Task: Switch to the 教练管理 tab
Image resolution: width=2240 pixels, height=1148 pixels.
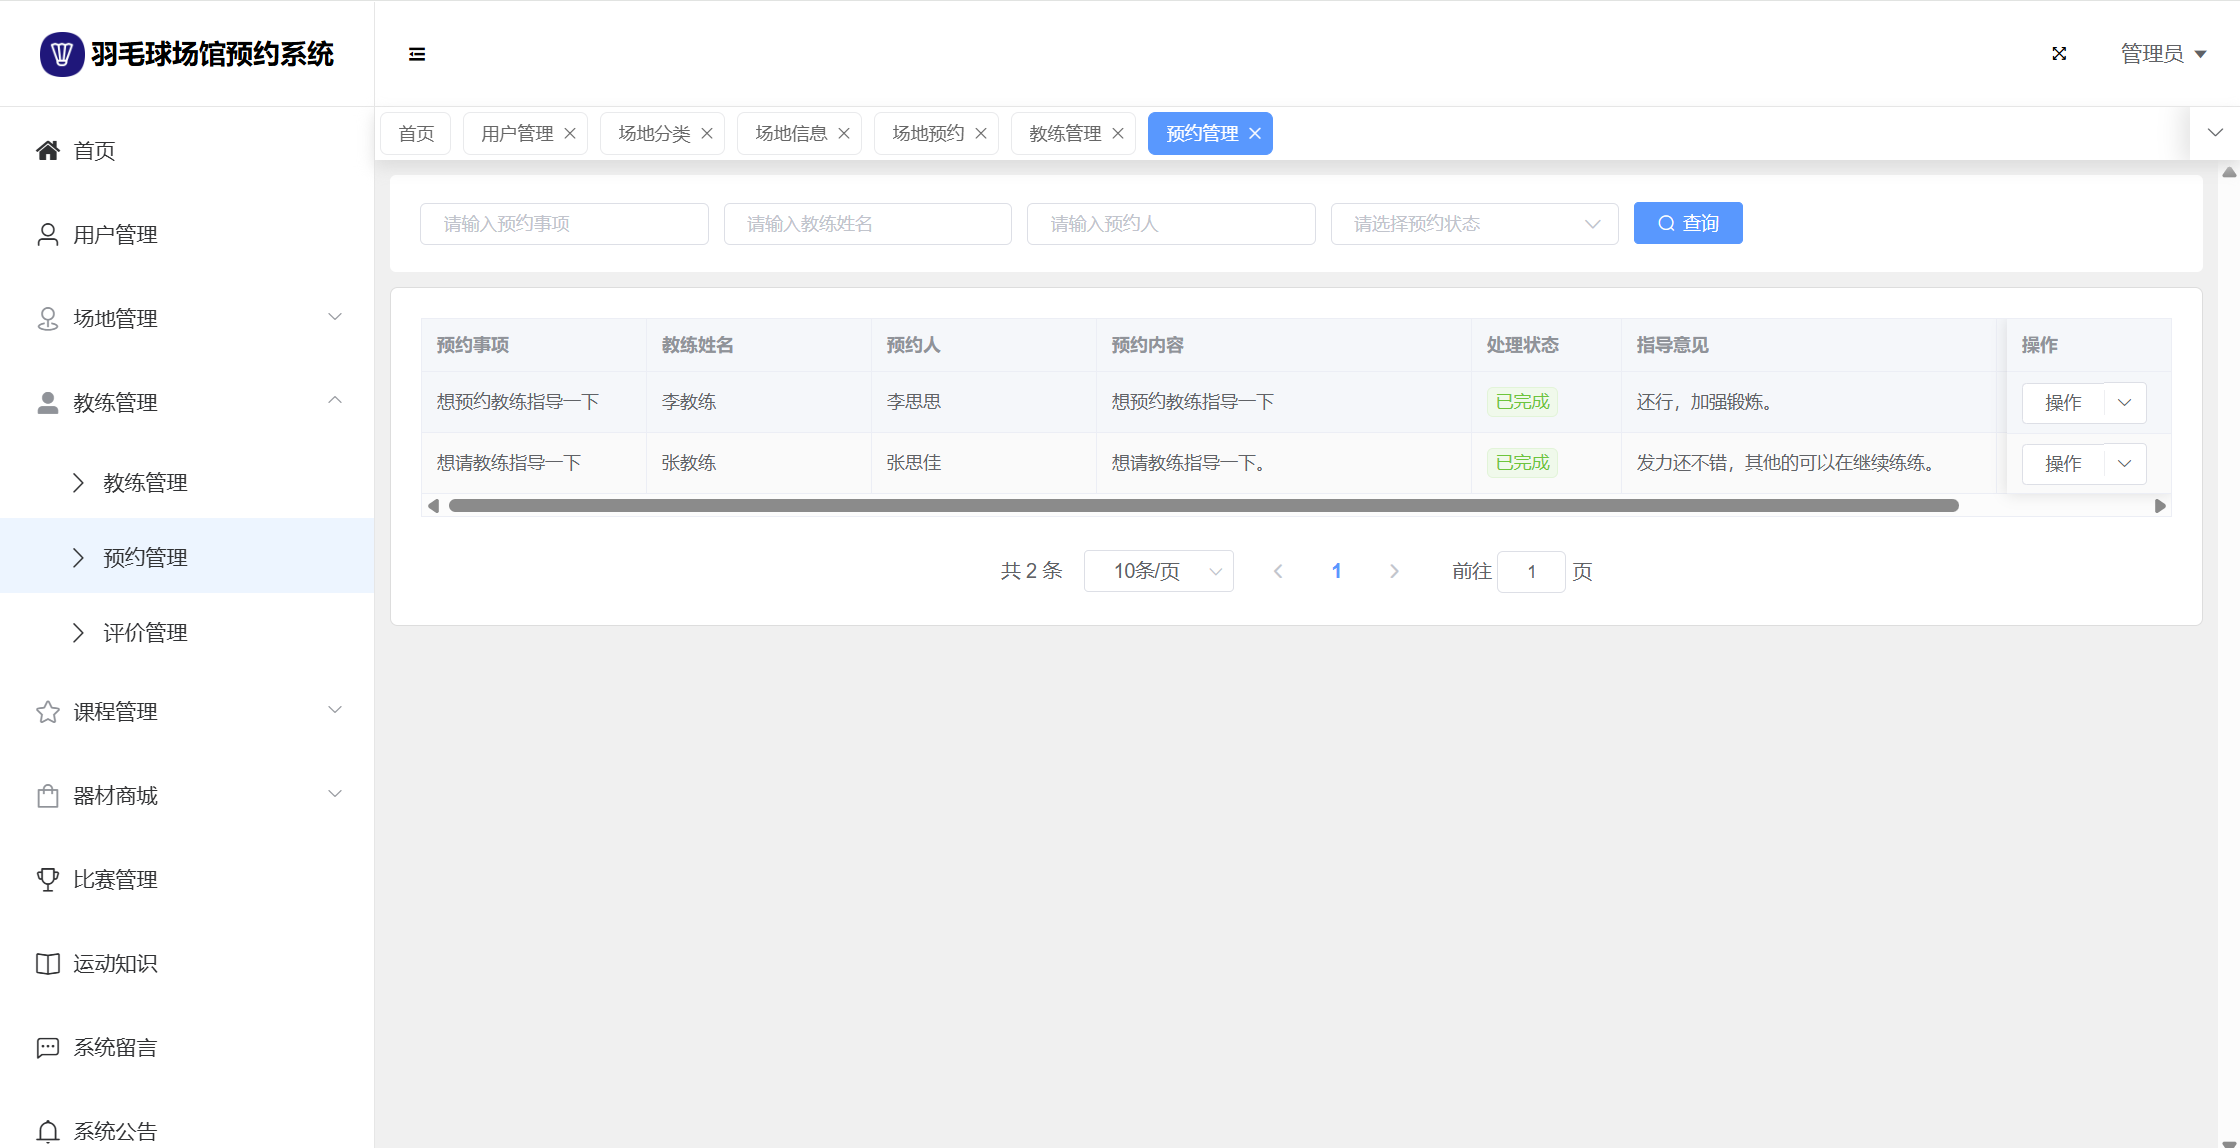Action: (x=1064, y=134)
